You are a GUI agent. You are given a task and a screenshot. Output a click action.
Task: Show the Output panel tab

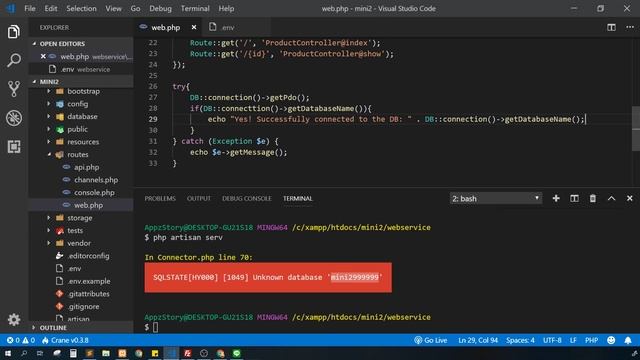pyautogui.click(x=199, y=198)
